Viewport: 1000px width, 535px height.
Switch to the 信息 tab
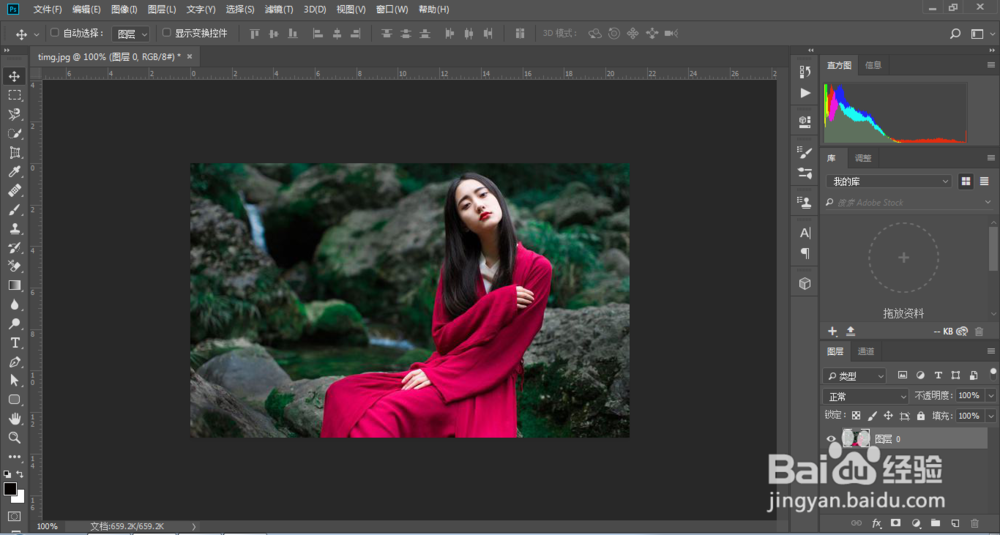click(x=873, y=65)
